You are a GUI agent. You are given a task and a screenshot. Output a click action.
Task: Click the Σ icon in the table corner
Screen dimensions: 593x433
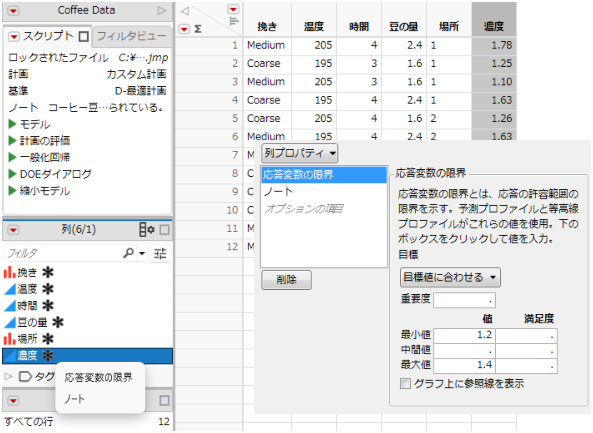point(198,29)
